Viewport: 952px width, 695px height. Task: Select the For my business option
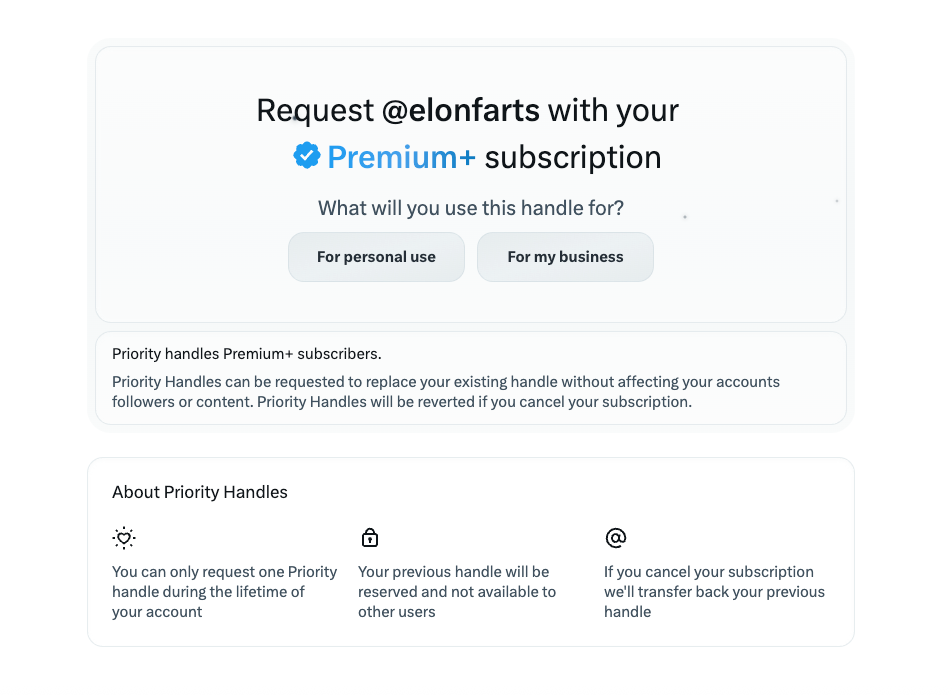click(565, 257)
